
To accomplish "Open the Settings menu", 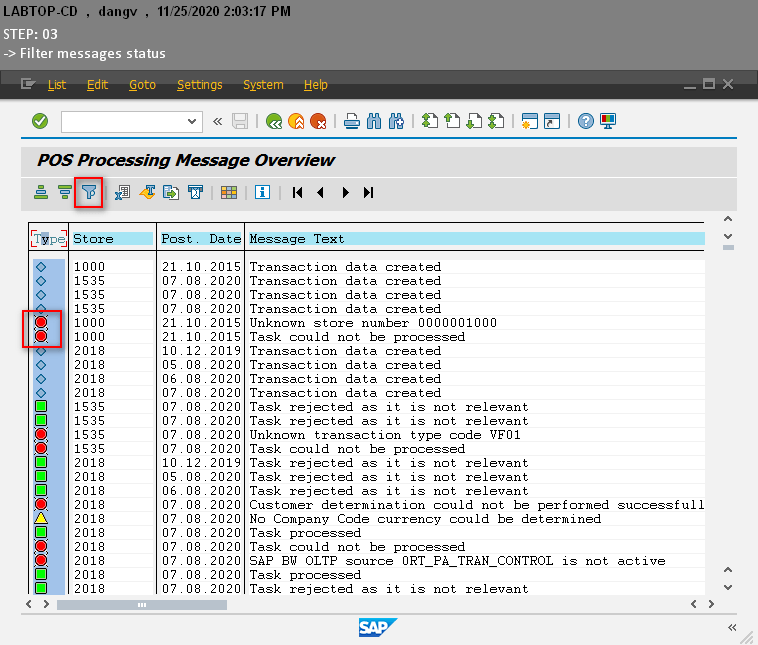I will point(199,85).
